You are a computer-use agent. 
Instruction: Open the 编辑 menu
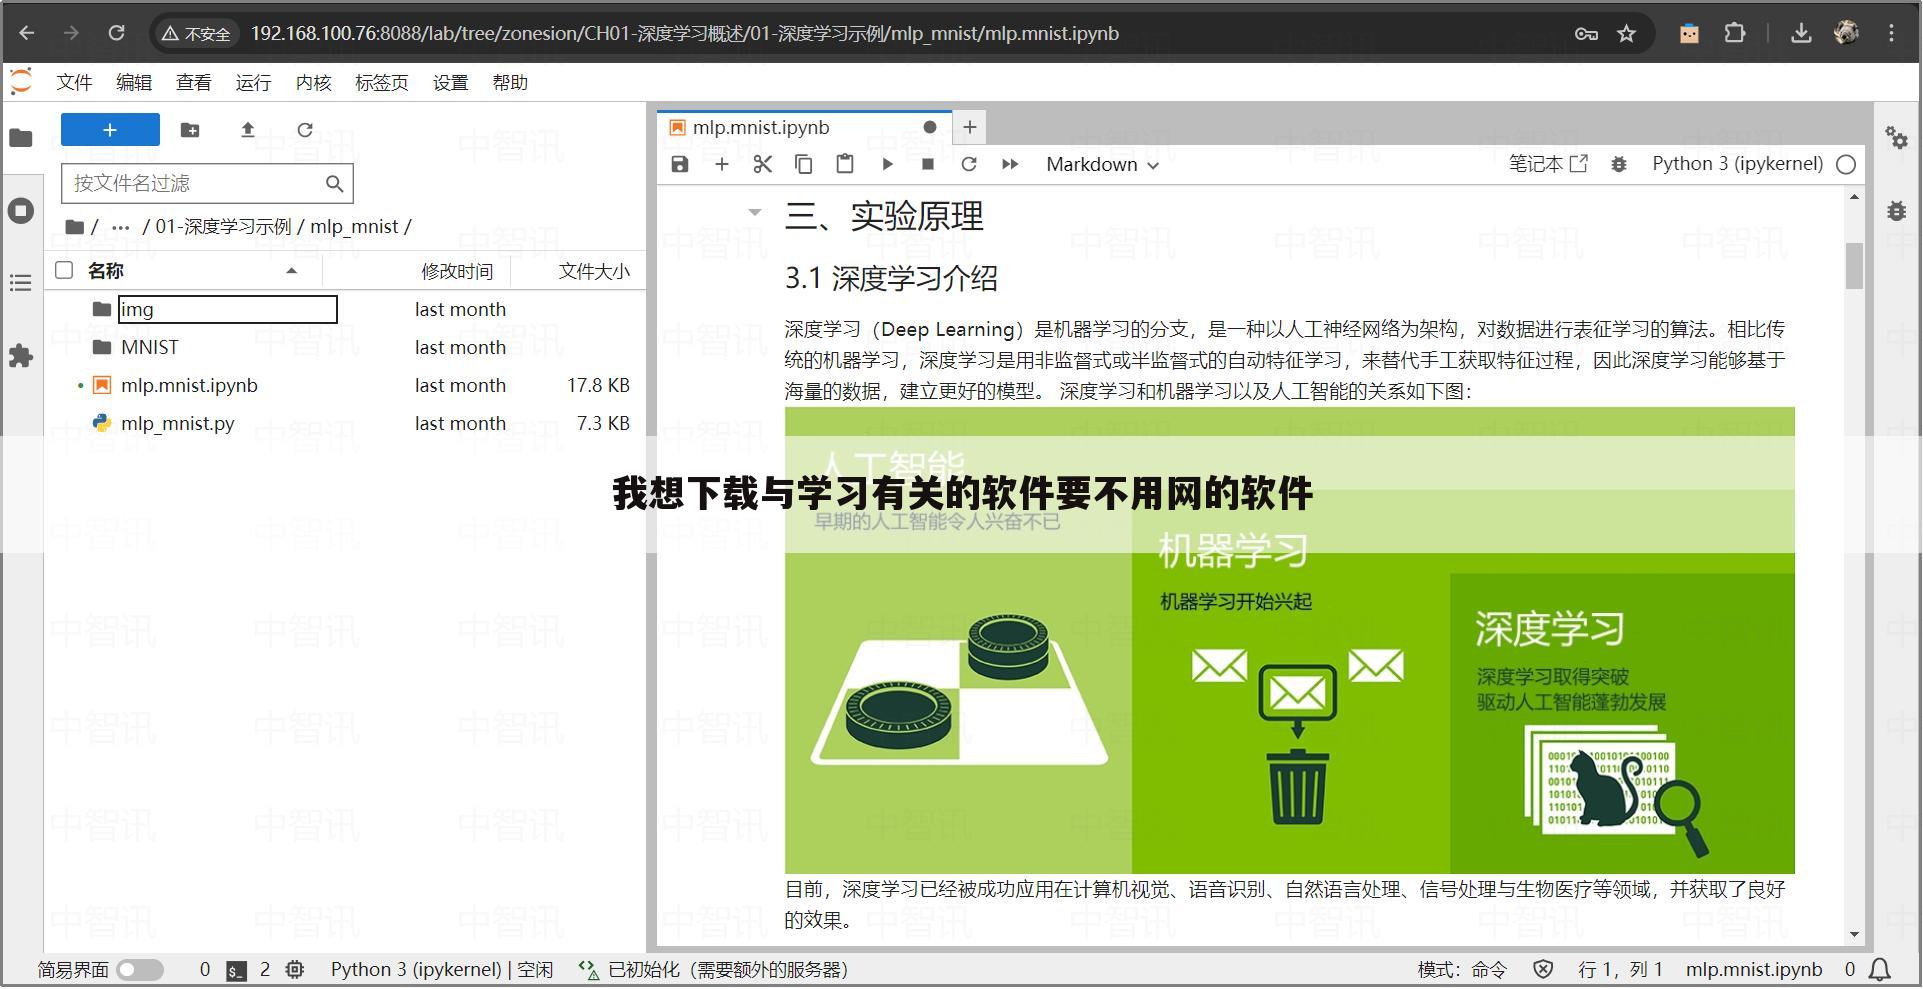pyautogui.click(x=134, y=83)
